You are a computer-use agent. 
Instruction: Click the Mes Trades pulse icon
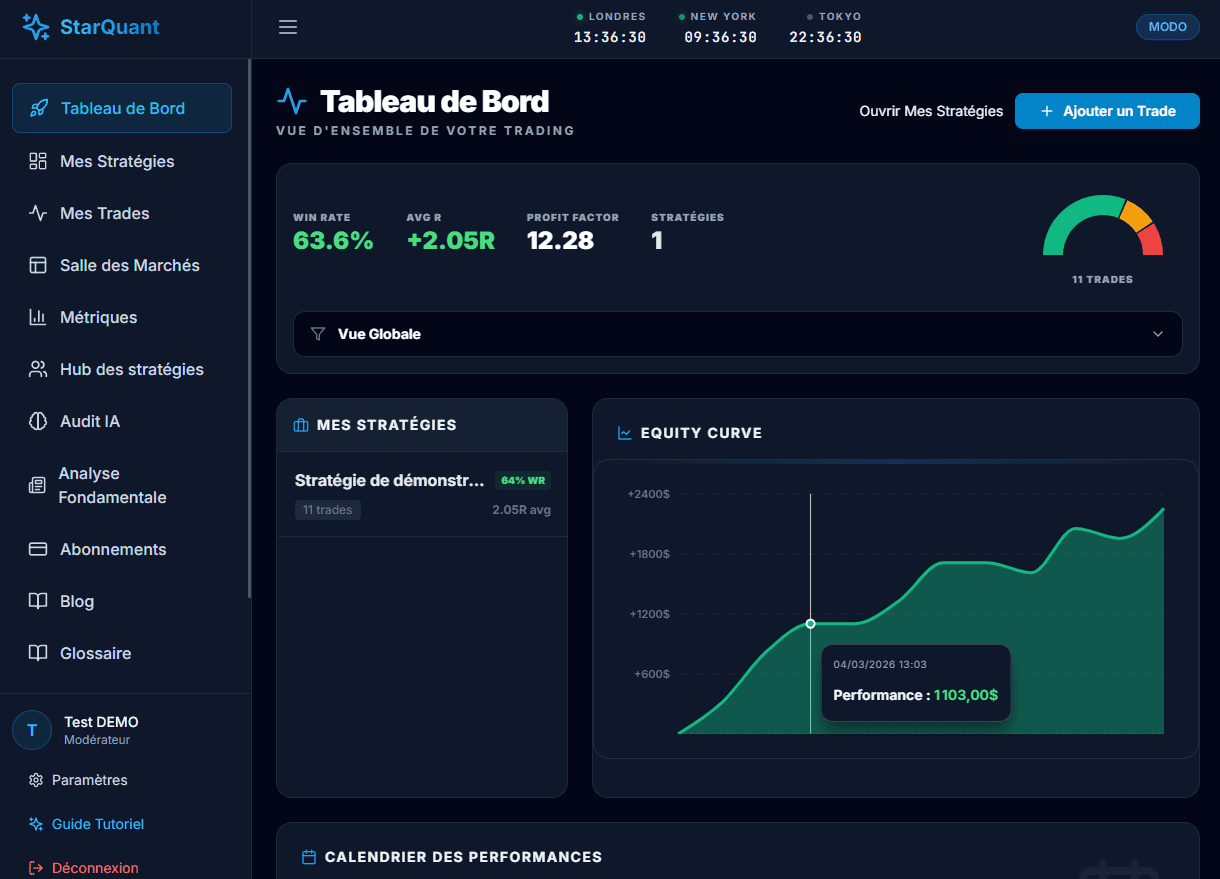(x=38, y=213)
